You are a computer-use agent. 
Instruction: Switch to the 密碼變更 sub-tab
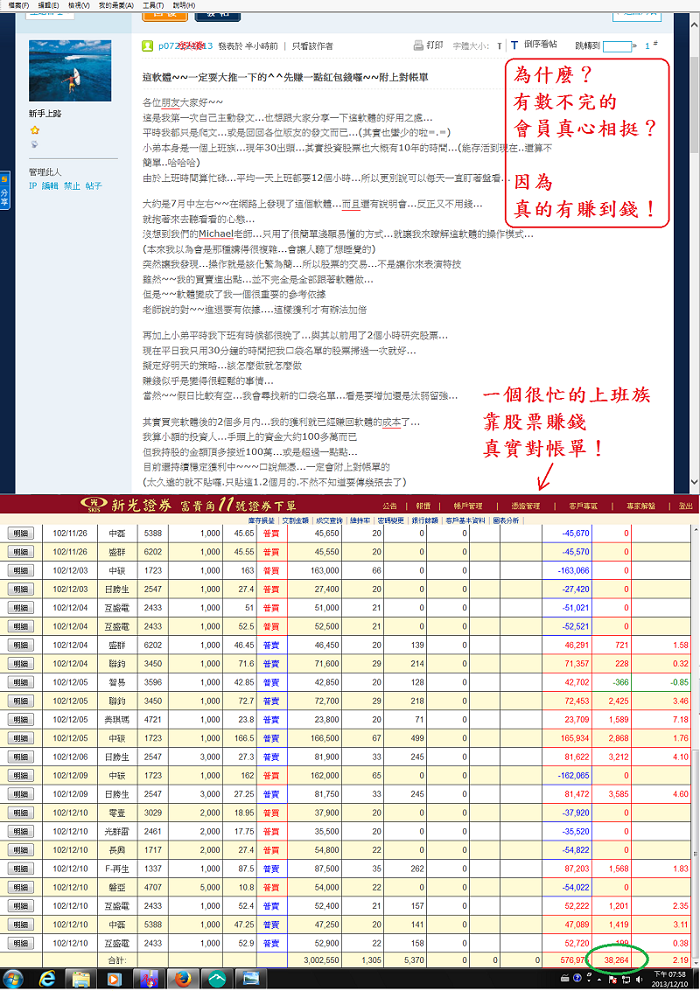tap(390, 521)
